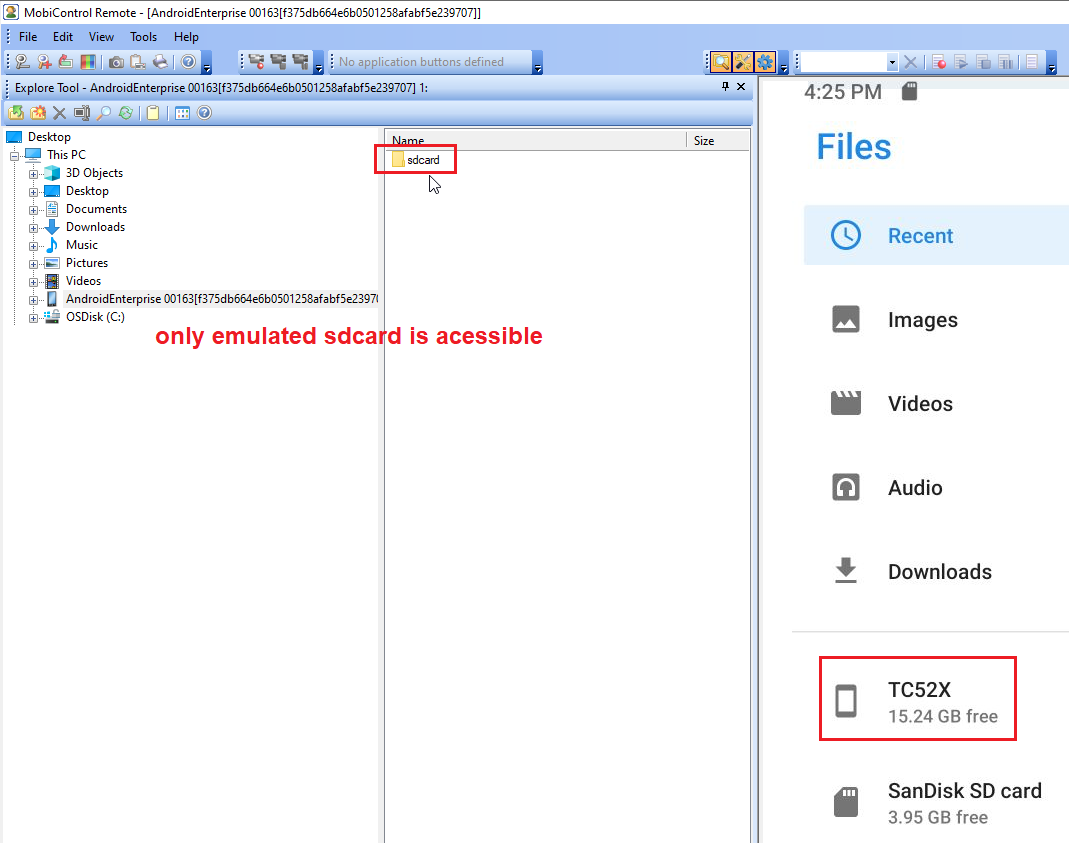The image size is (1069, 843).
Task: Open Downloads in the device Files app
Action: (x=940, y=571)
